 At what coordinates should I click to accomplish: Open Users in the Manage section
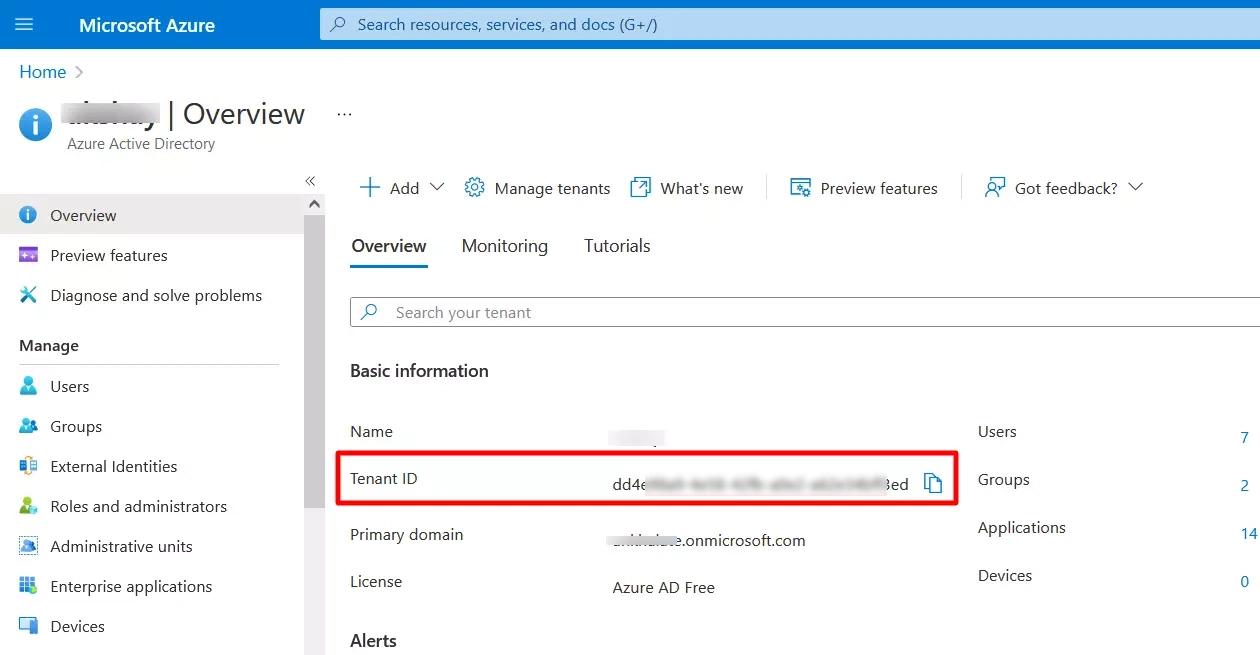point(69,386)
